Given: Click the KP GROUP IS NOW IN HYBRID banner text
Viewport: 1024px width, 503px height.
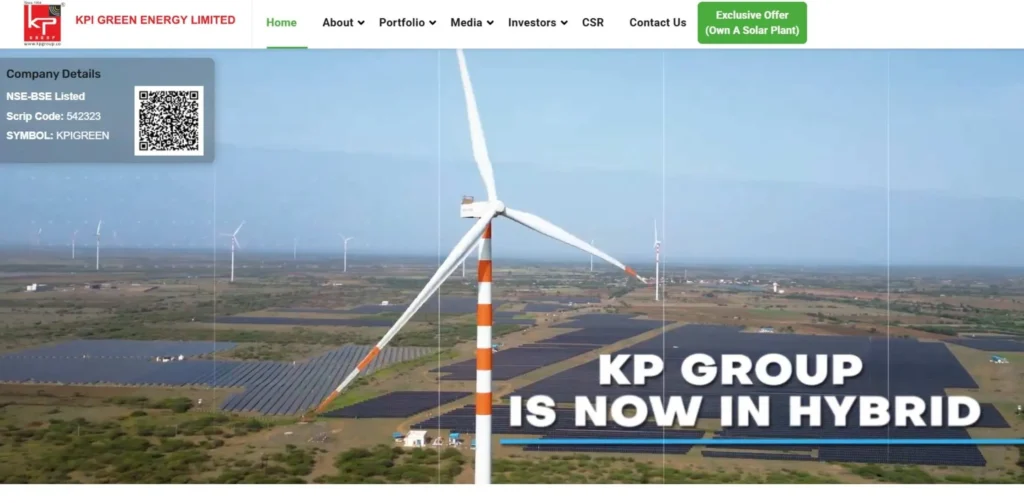Looking at the screenshot, I should pos(743,391).
